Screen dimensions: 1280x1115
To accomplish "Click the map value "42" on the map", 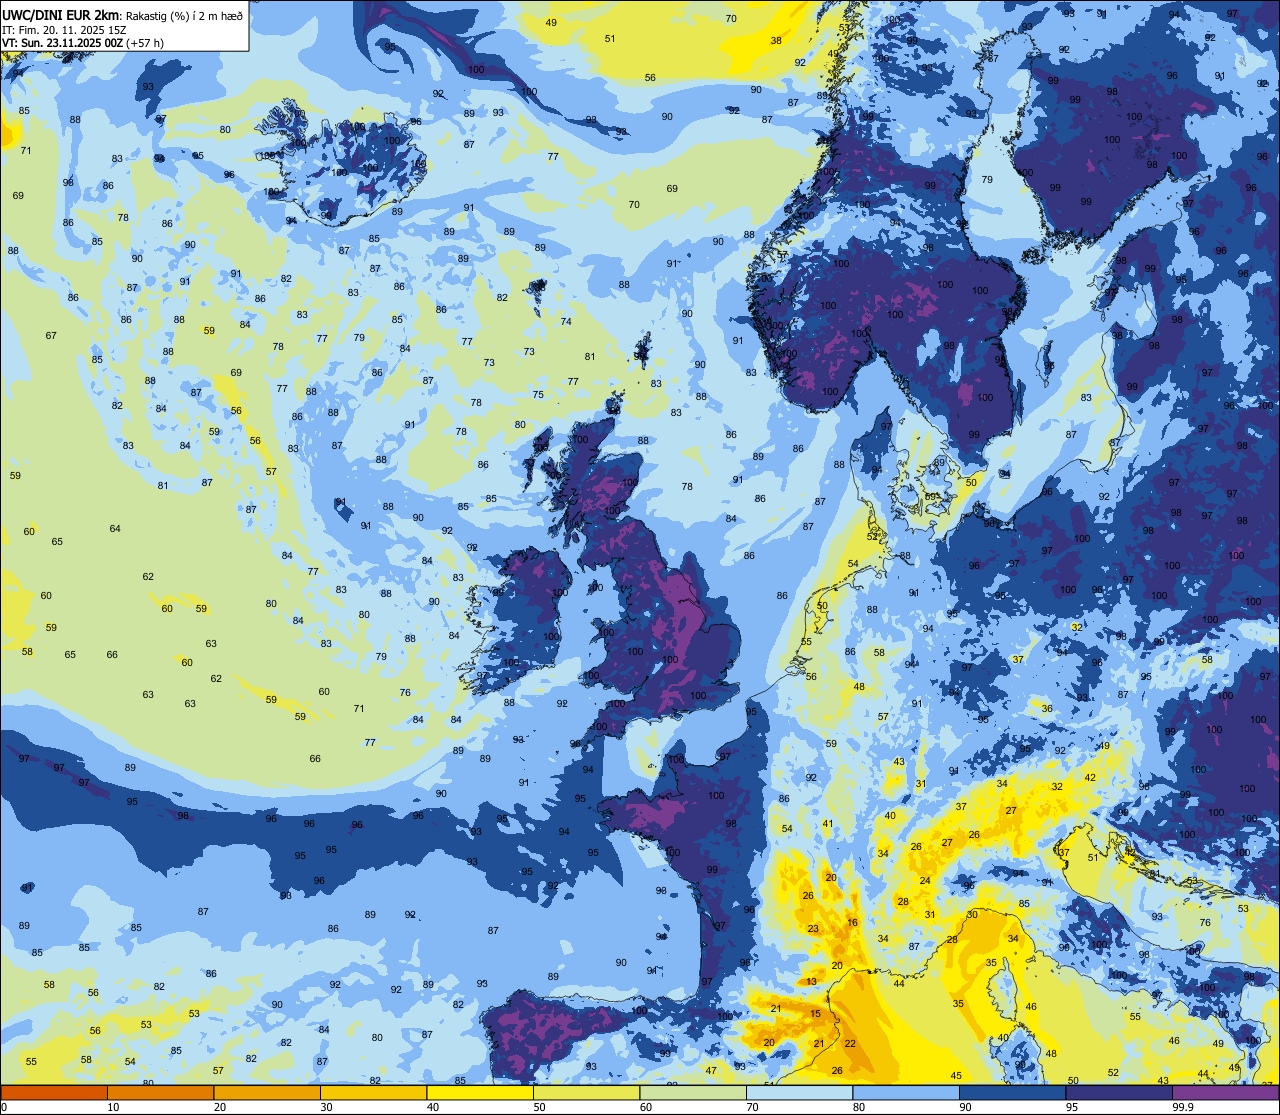I will pos(1091,777).
